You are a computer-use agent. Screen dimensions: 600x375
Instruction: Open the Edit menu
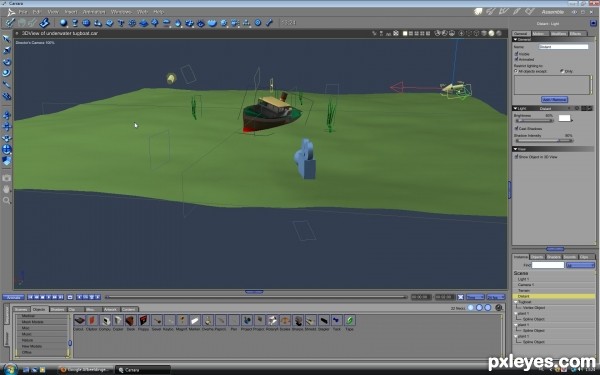(37, 12)
